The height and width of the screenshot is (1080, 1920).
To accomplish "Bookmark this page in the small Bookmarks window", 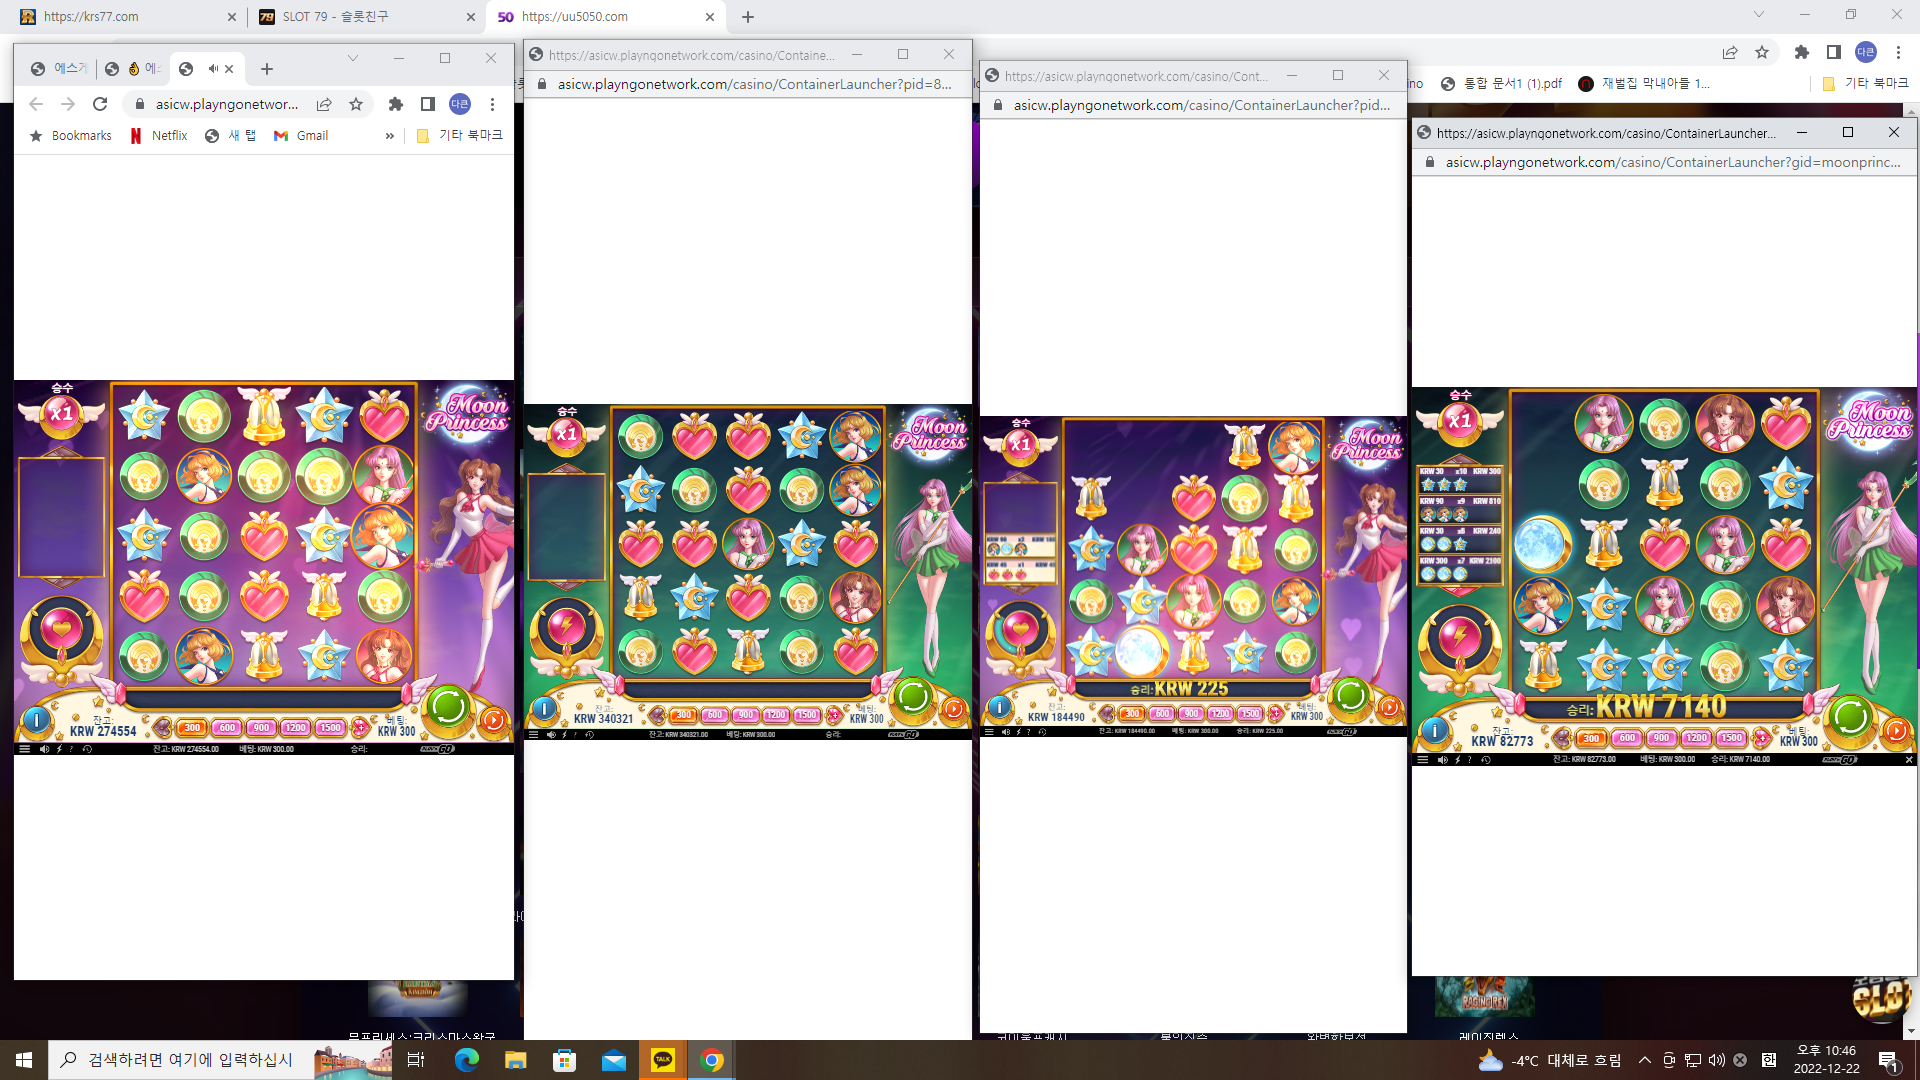I will (356, 104).
